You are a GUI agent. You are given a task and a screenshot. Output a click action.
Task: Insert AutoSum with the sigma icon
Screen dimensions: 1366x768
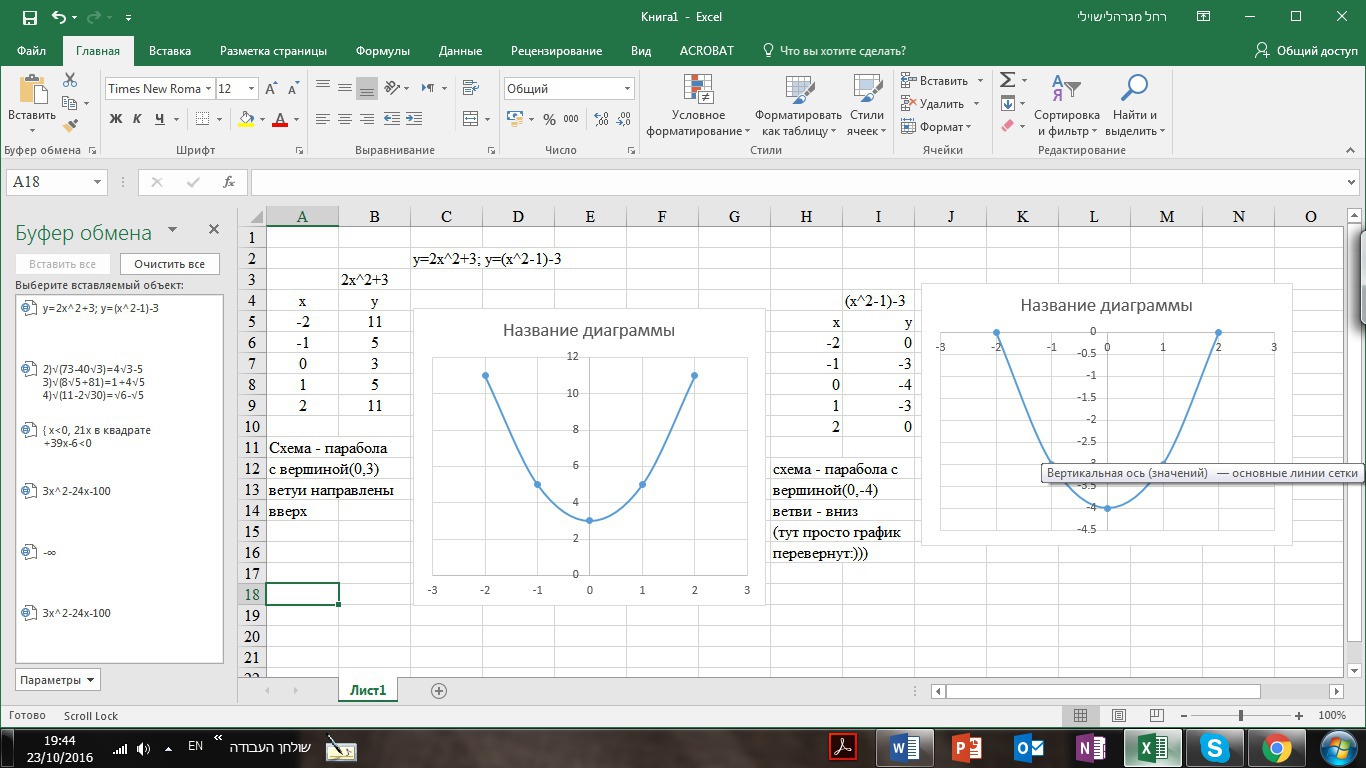pyautogui.click(x=1008, y=80)
